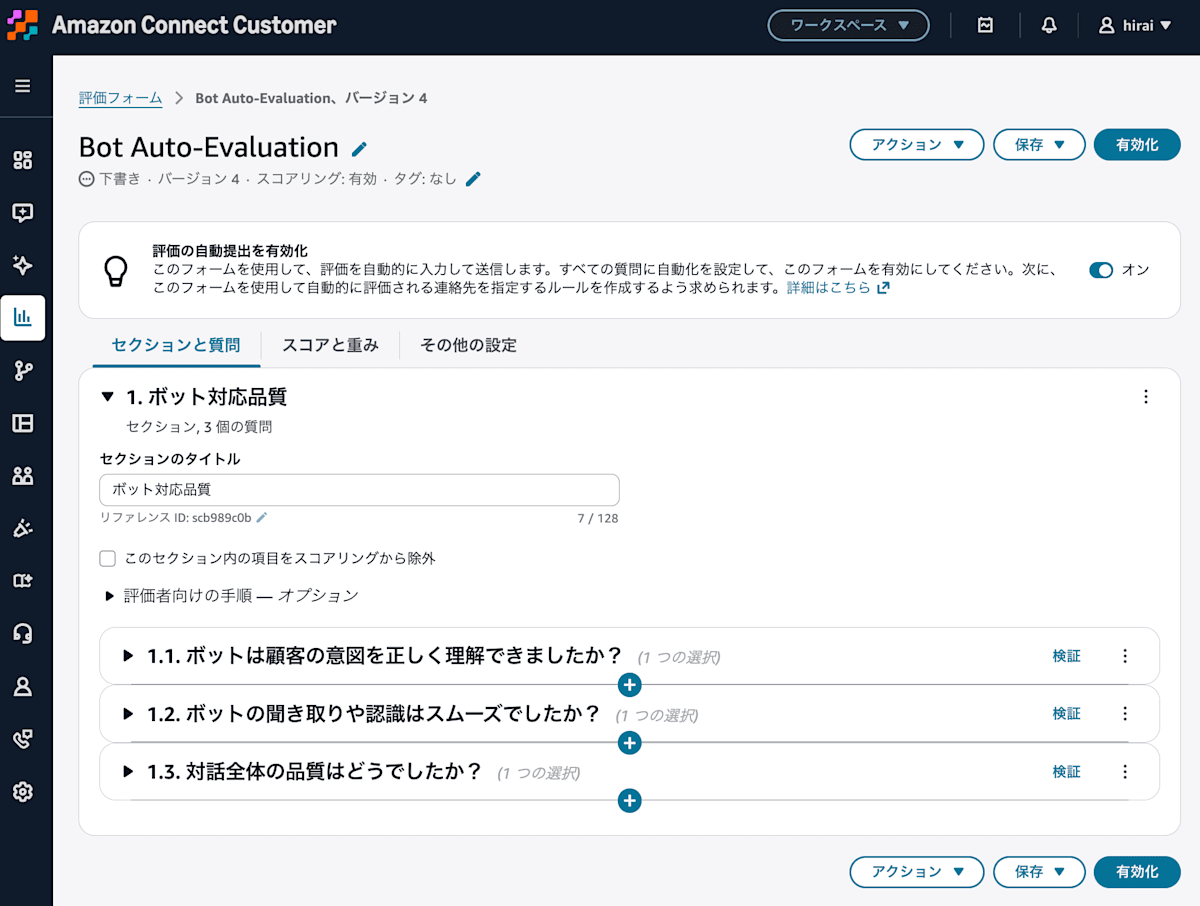Open the users group icon in sidebar

point(22,476)
